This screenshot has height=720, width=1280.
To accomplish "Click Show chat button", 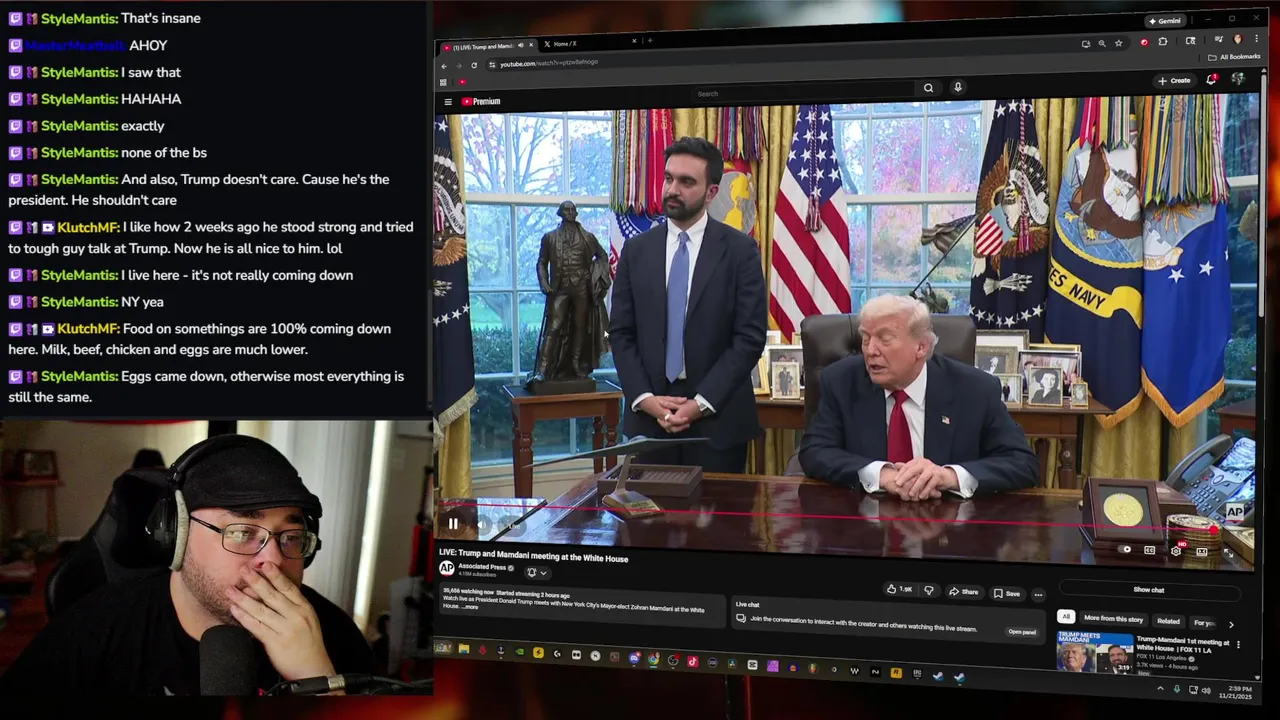I will tap(1149, 590).
